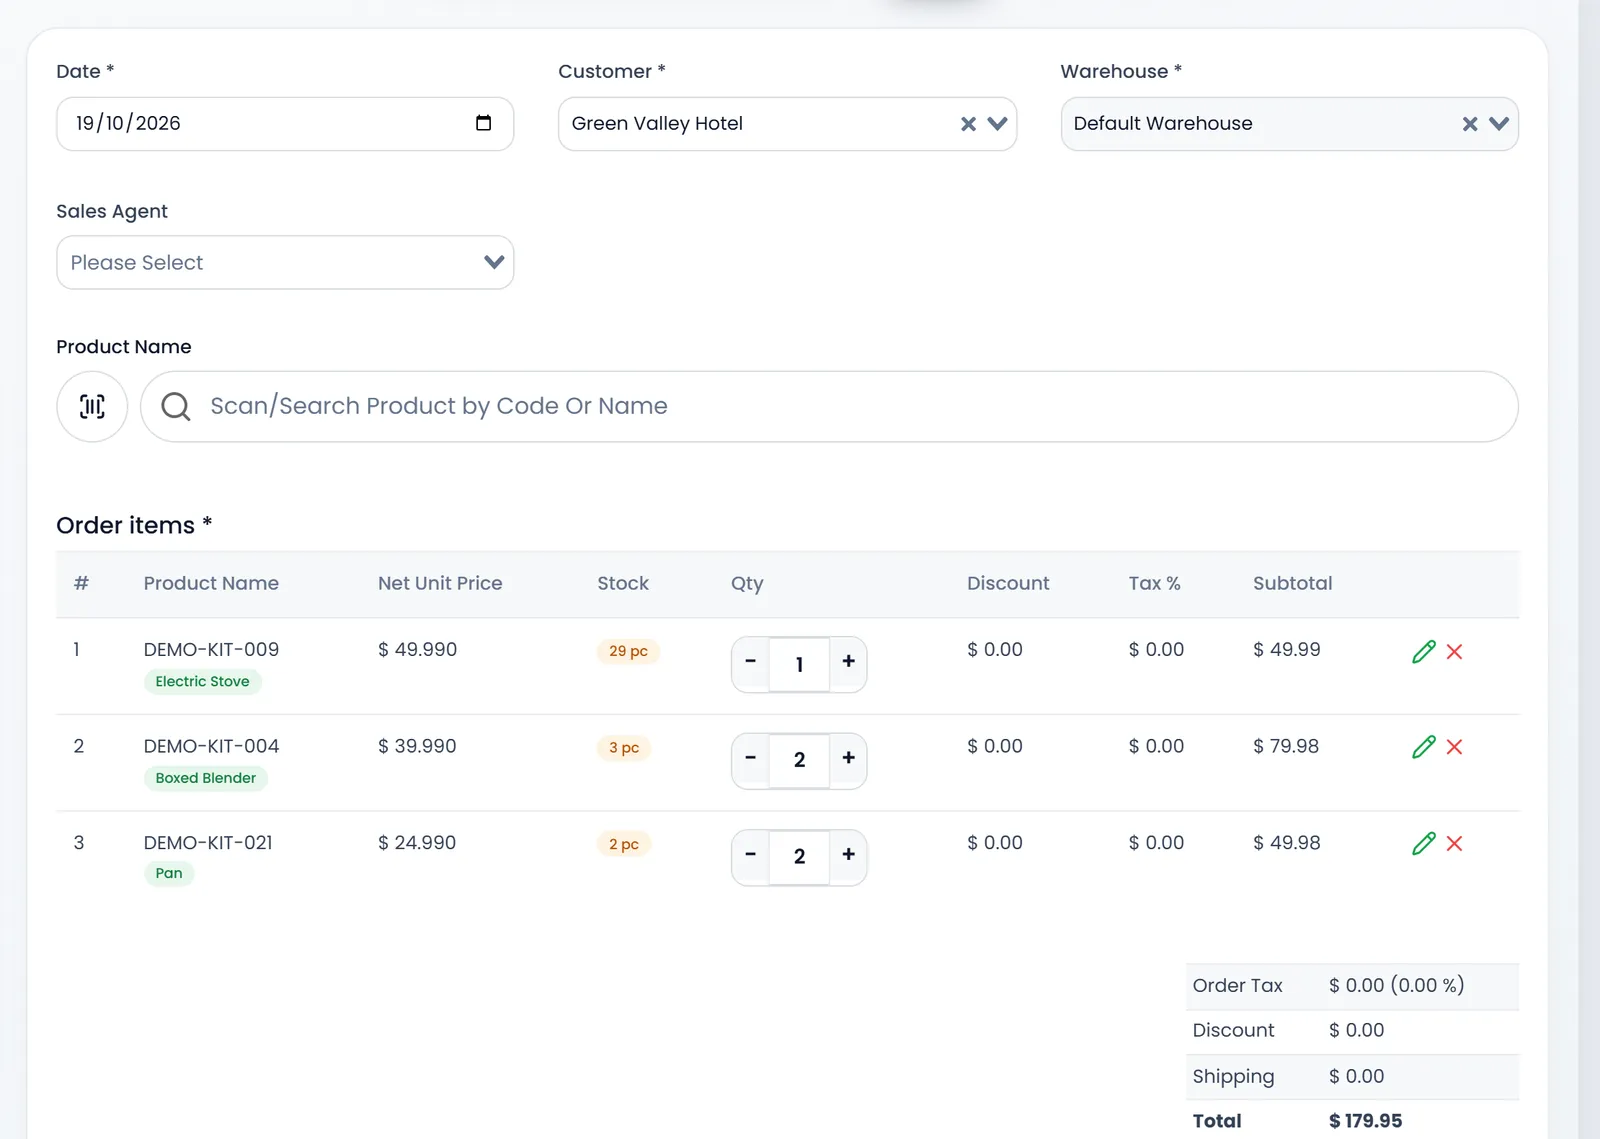Click the Electric Stove product tag

click(x=202, y=682)
